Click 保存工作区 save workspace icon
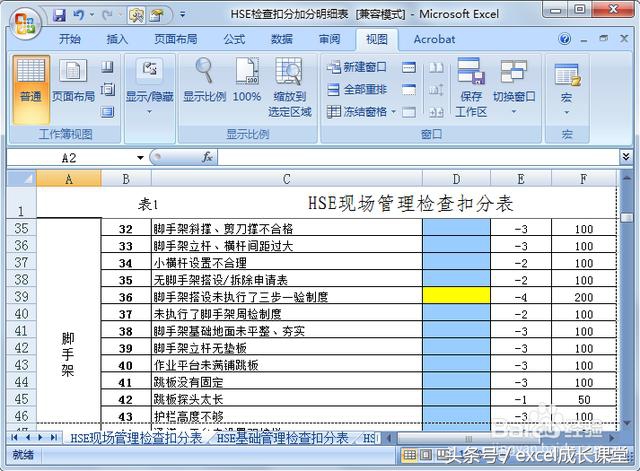 click(471, 85)
